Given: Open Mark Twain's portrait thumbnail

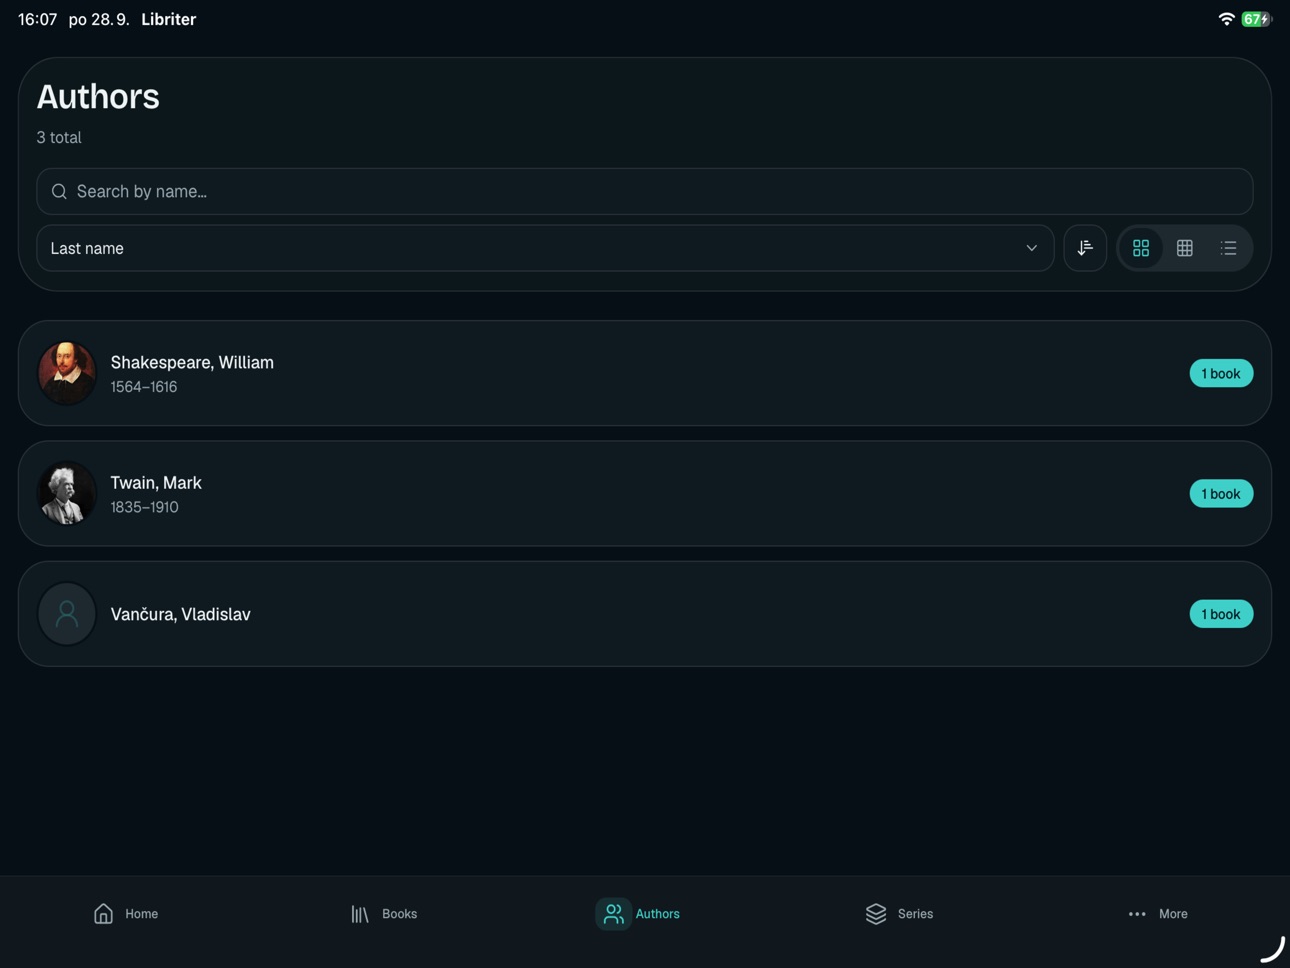Looking at the screenshot, I should pos(67,494).
